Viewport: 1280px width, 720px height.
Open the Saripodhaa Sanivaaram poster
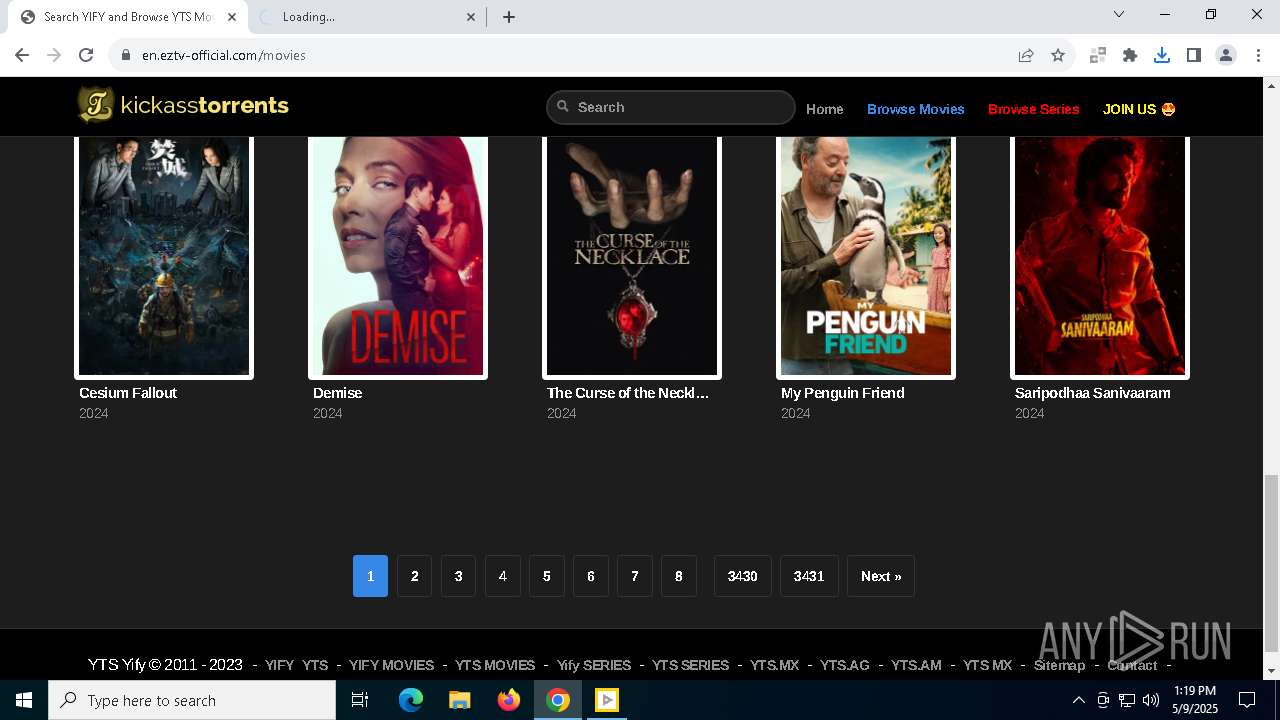(1100, 256)
